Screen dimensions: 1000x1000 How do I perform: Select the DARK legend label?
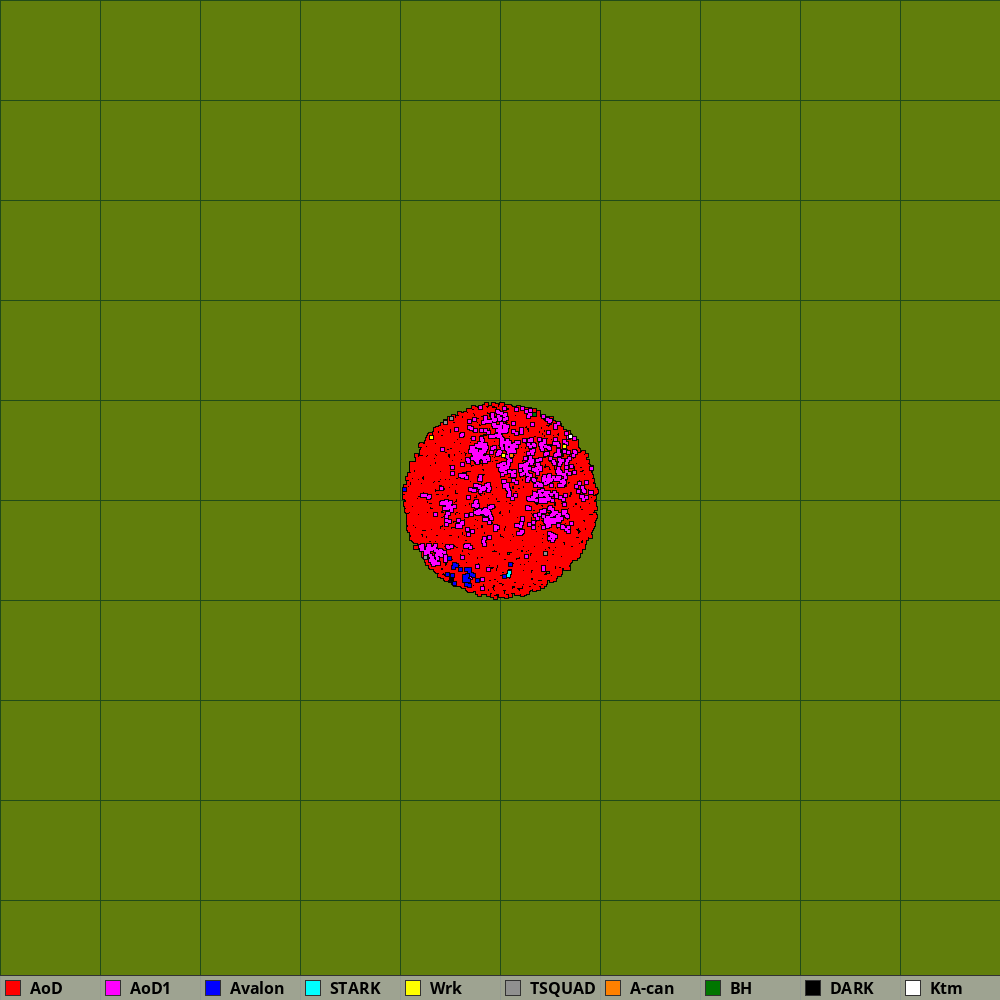pos(851,988)
